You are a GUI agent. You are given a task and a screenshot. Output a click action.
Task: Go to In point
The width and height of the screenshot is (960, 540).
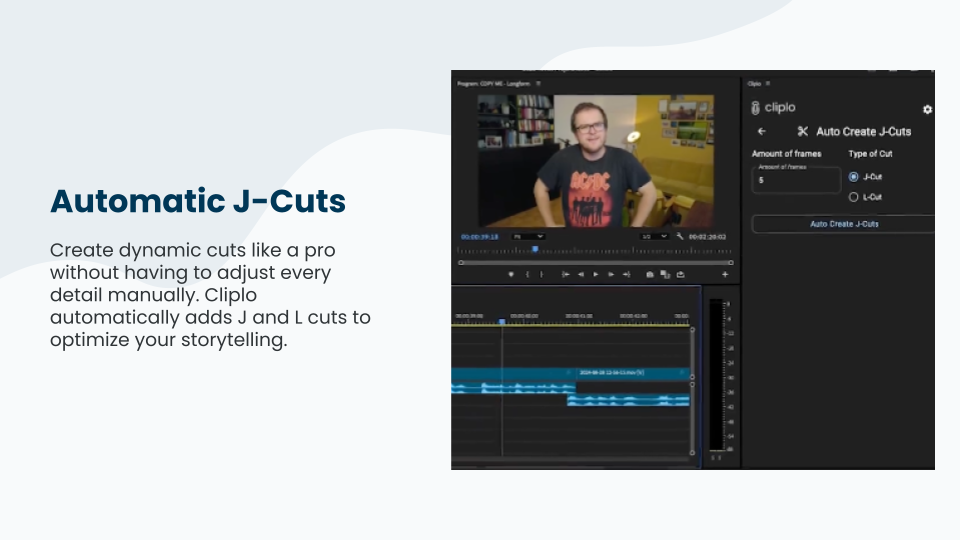click(565, 275)
